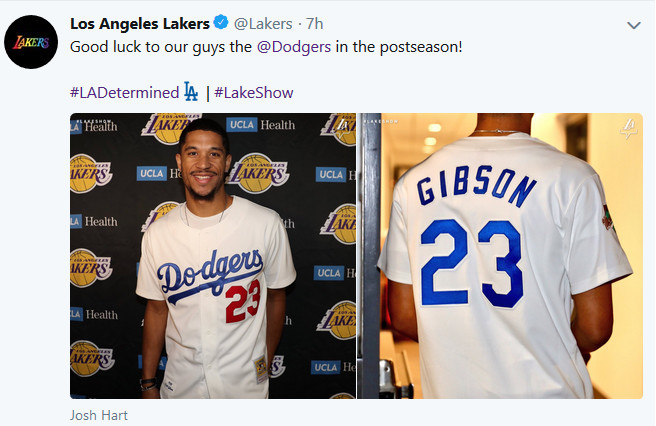Viewport: 656px width, 426px height.
Task: Click the Josh Hart photo caption
Action: click(x=98, y=415)
